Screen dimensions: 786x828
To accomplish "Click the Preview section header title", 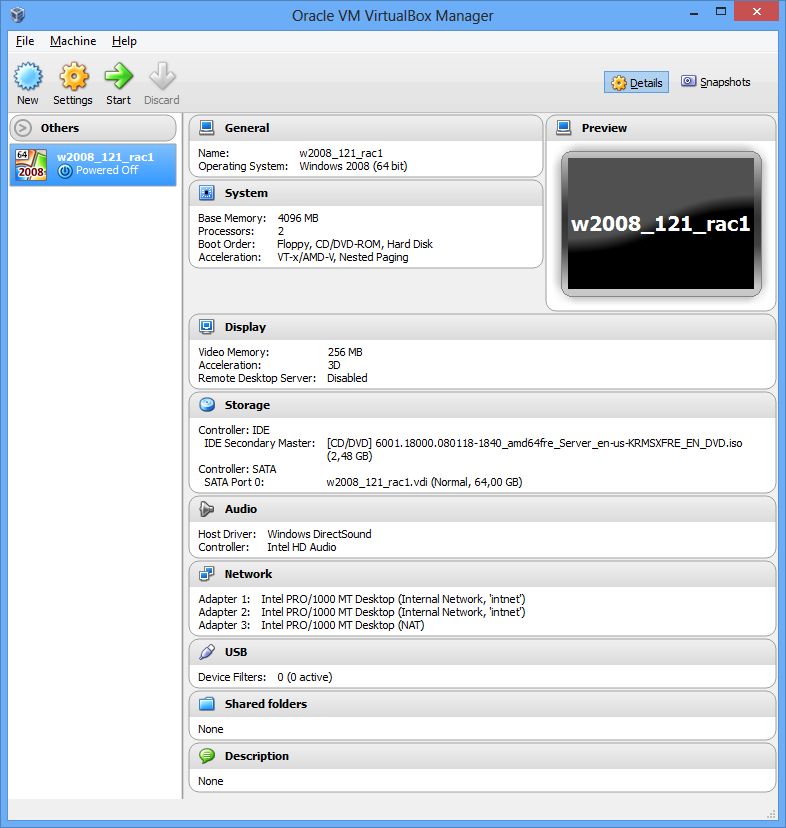I will 604,128.
